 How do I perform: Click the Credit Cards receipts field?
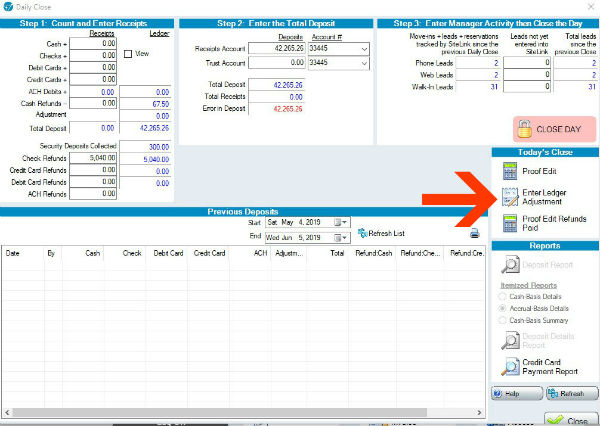click(x=93, y=79)
